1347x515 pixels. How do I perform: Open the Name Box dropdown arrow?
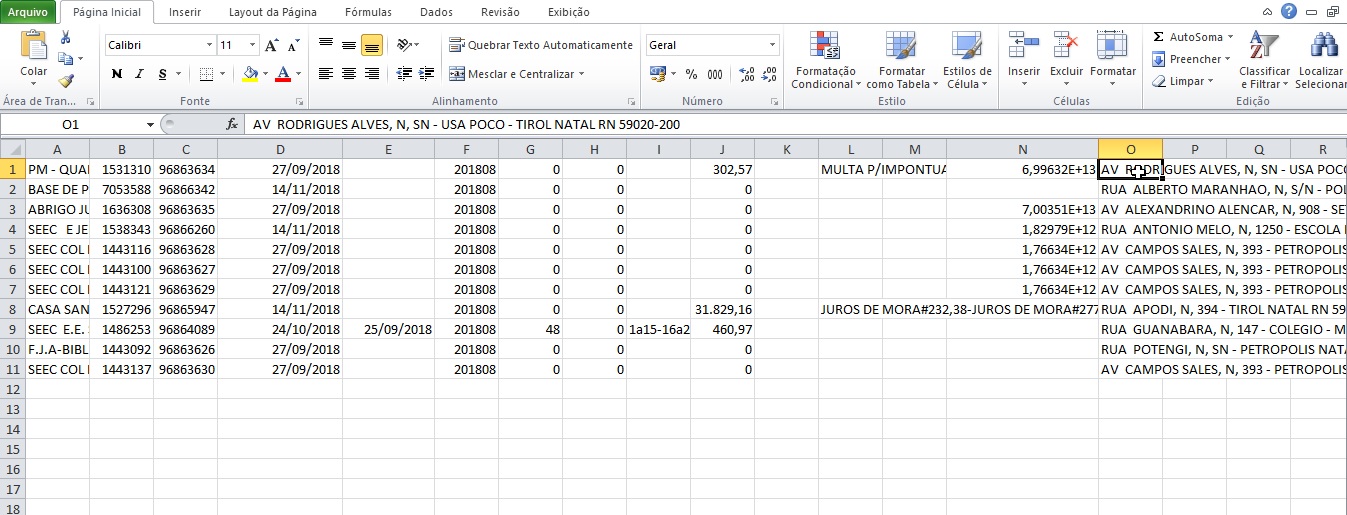tap(150, 125)
